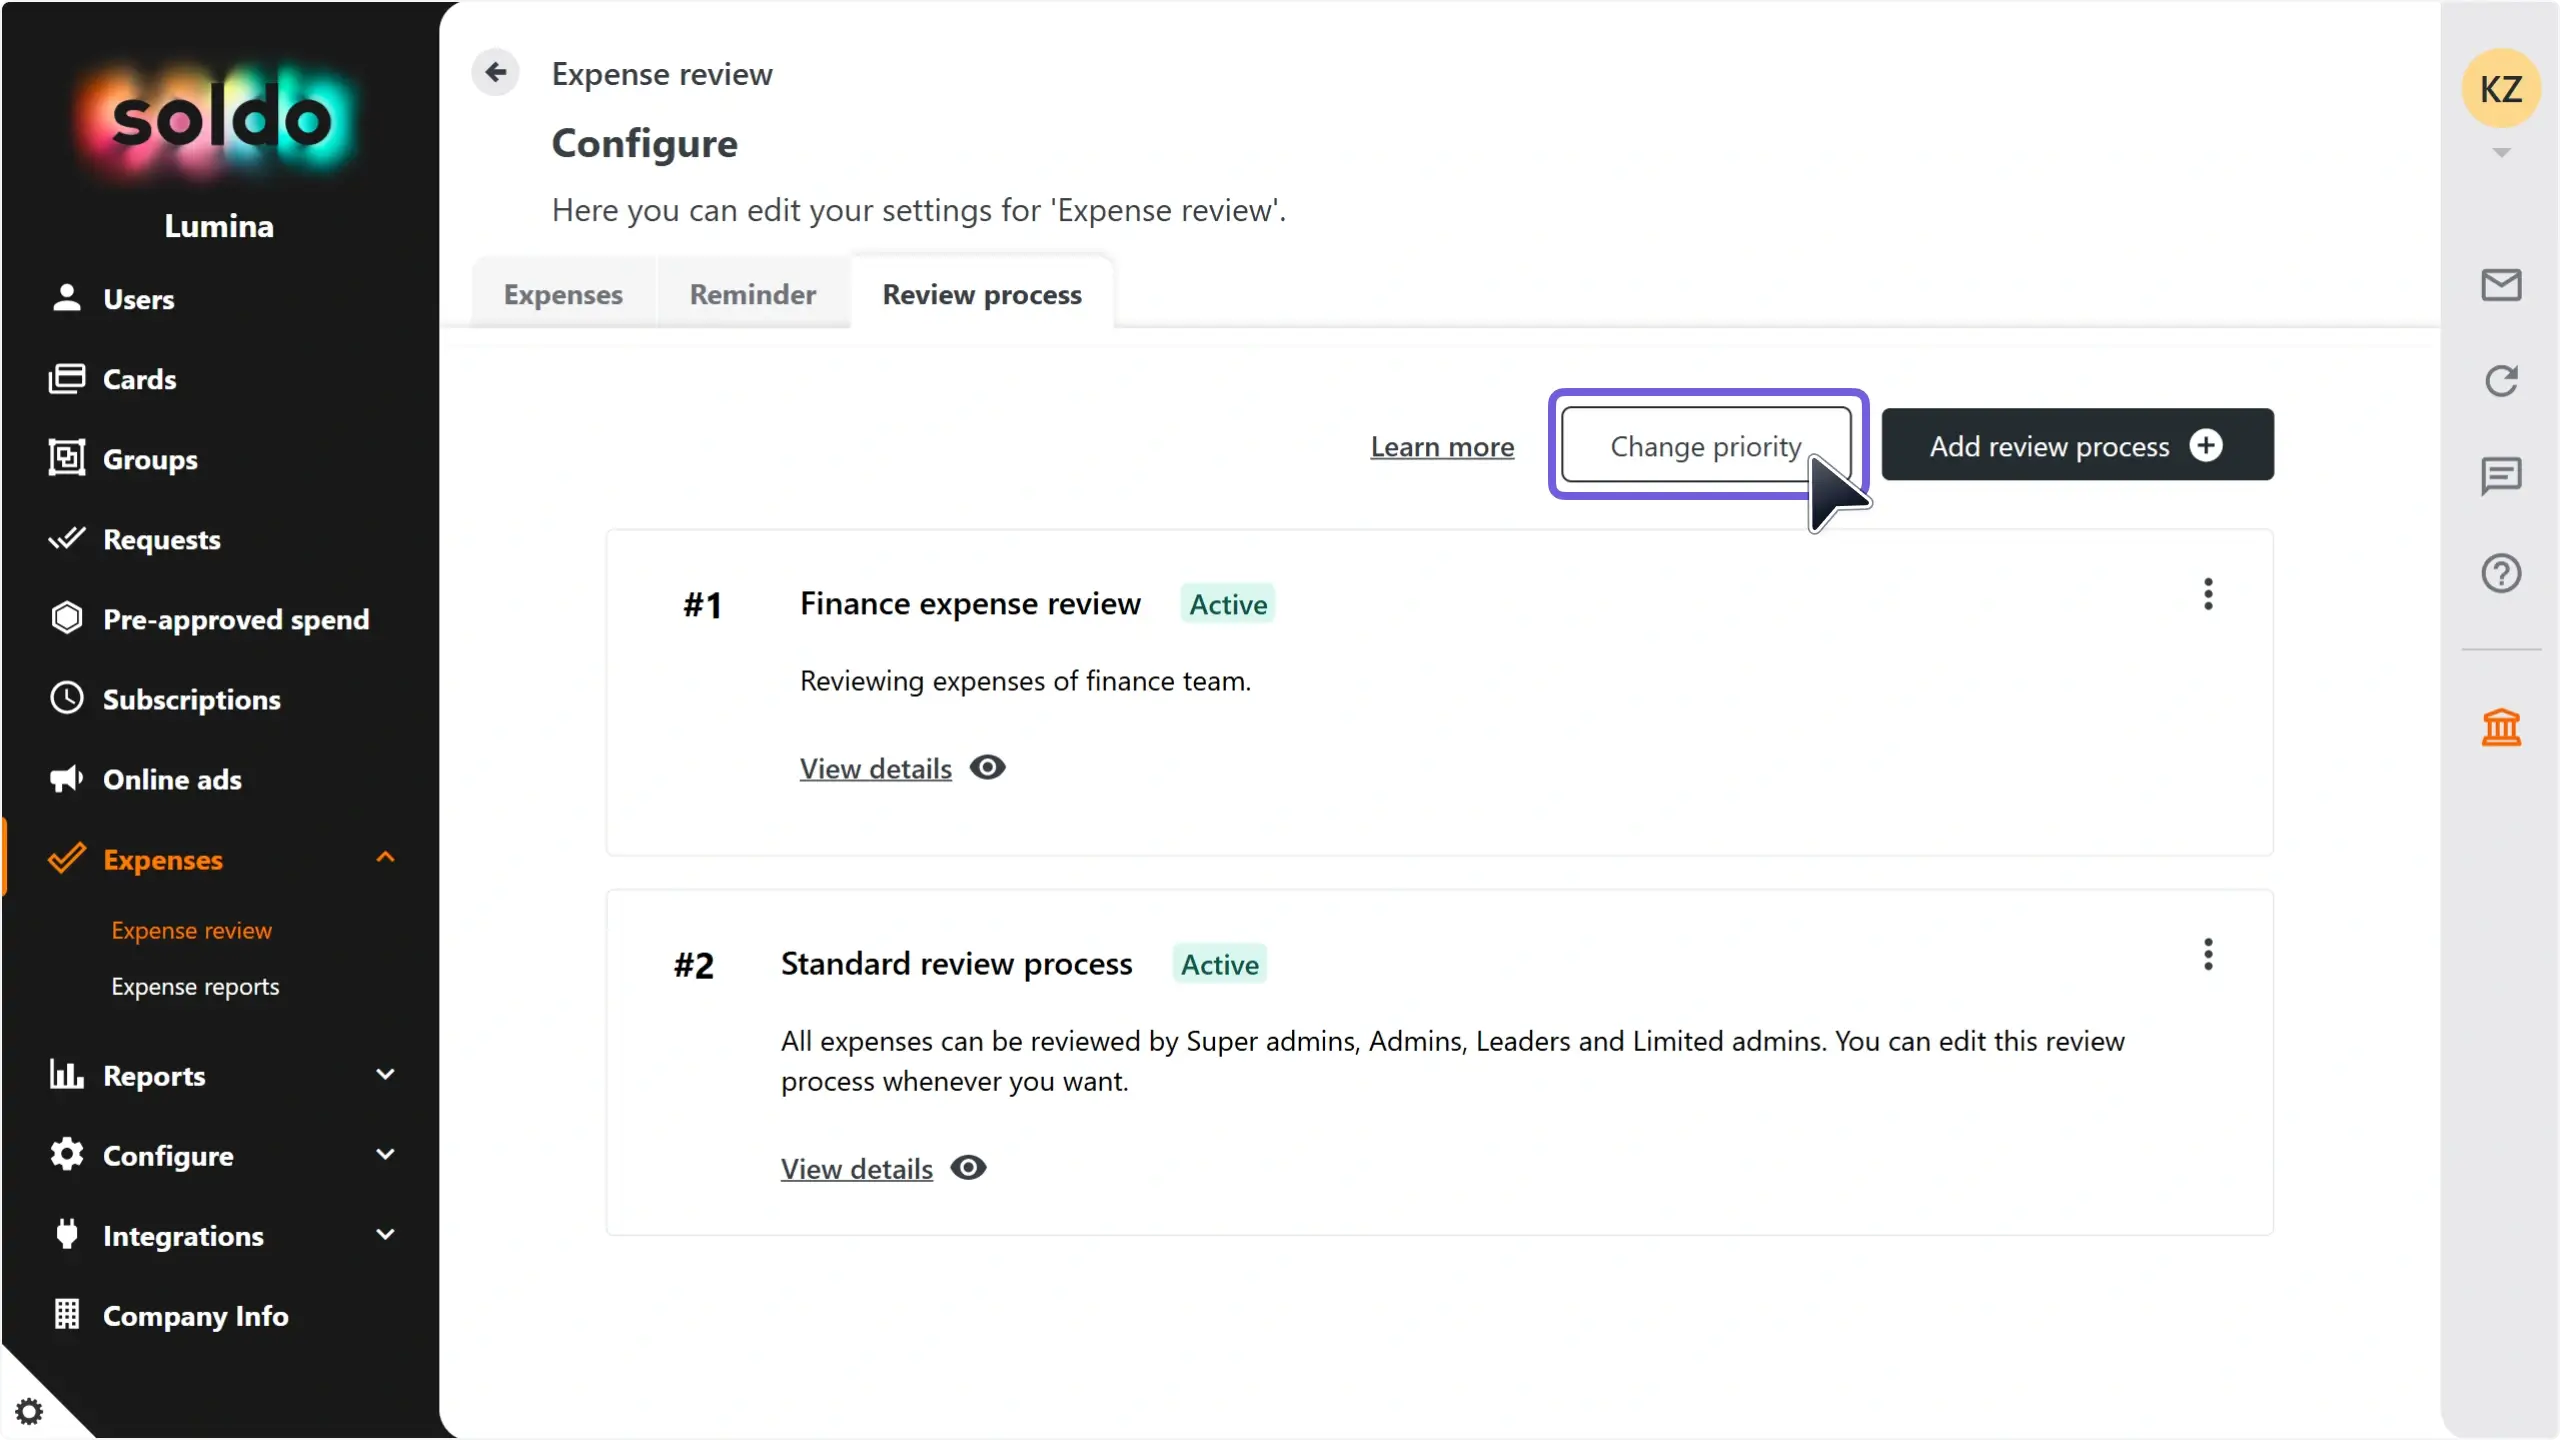The image size is (2560, 1440).
Task: Click the refresh icon in right sidebar
Action: 2501,380
